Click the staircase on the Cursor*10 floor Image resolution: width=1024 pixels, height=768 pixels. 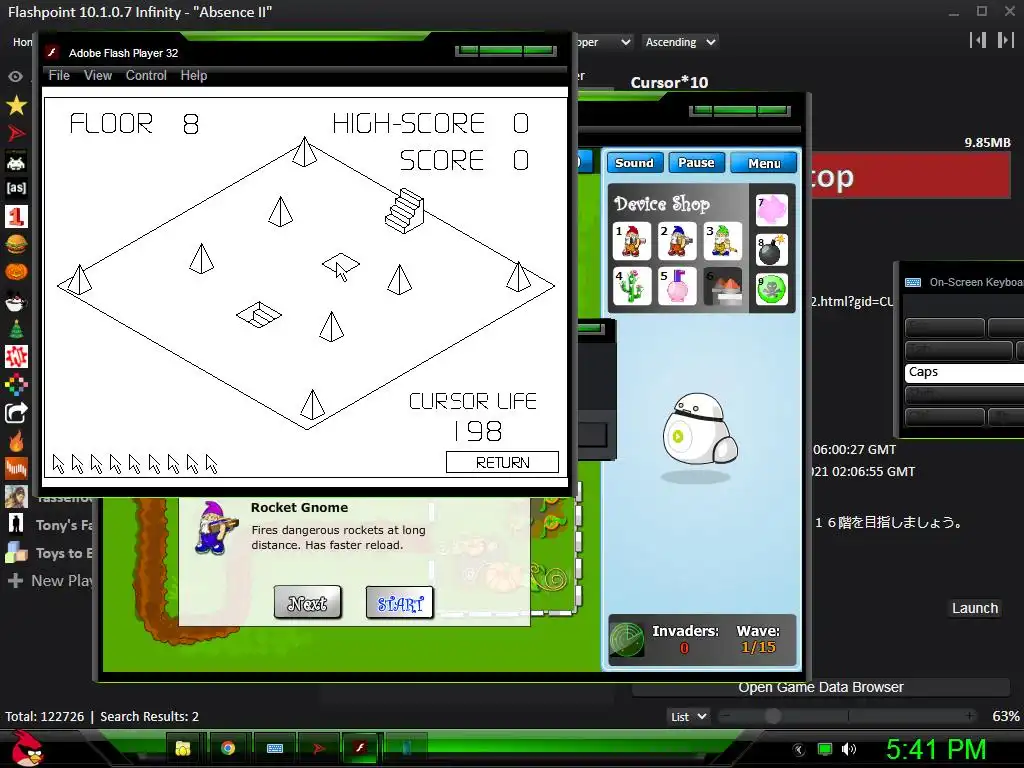[x=404, y=210]
